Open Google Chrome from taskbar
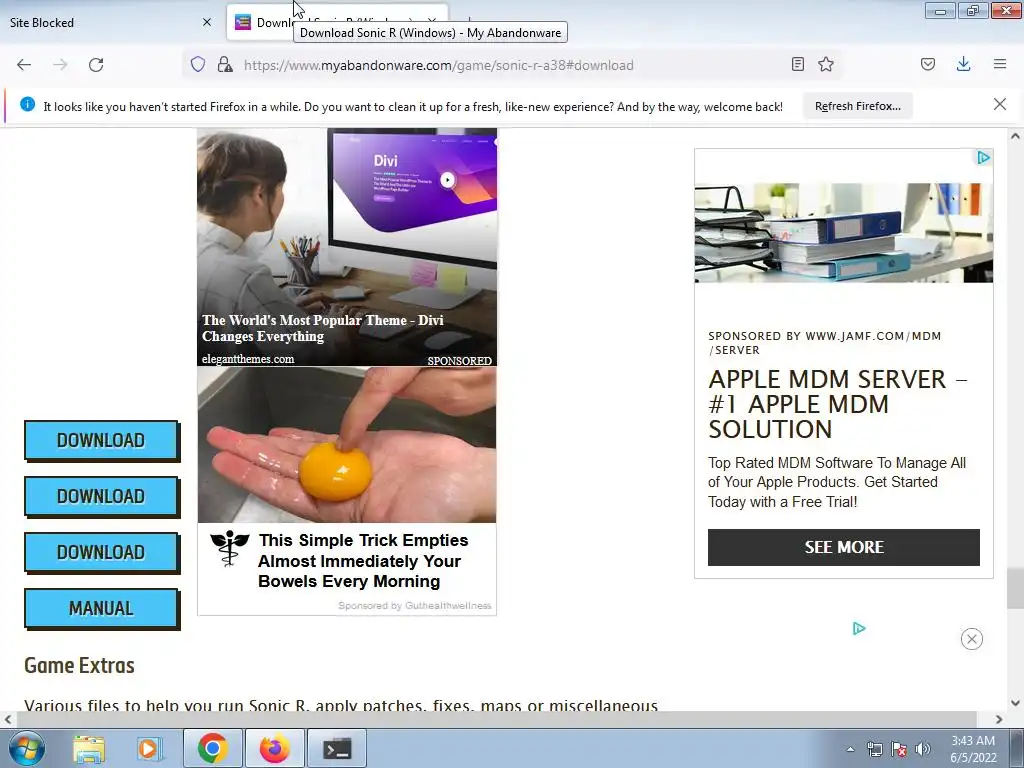Image resolution: width=1024 pixels, height=768 pixels. coord(212,748)
